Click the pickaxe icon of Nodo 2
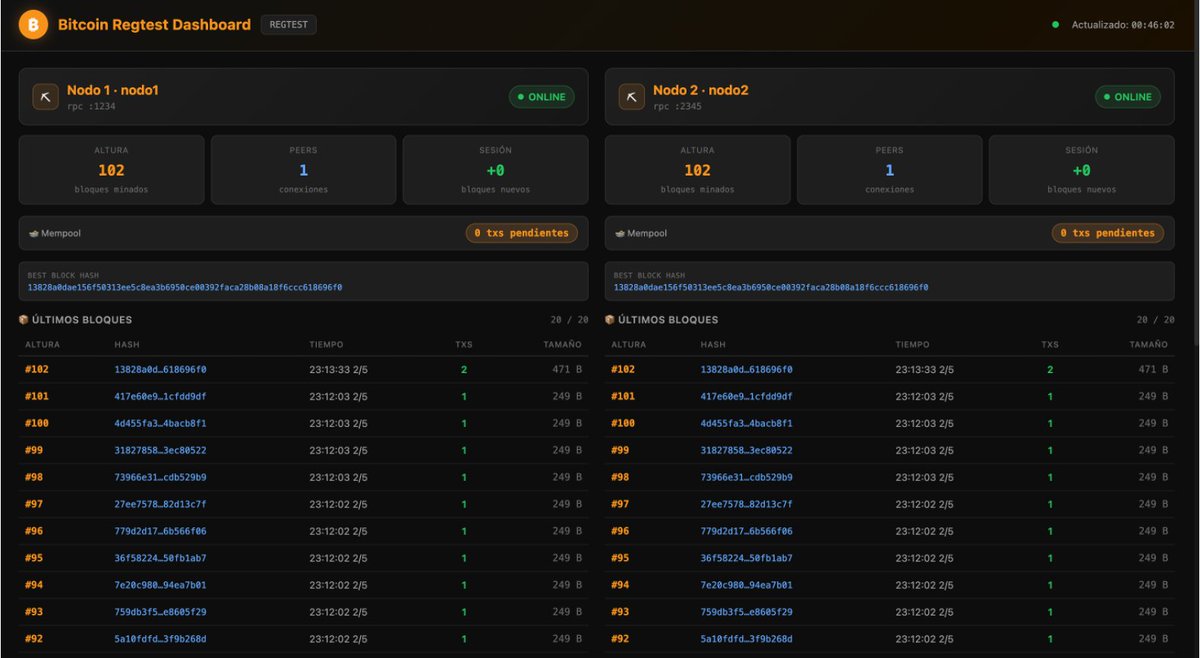This screenshot has width=1200, height=658. tap(631, 96)
